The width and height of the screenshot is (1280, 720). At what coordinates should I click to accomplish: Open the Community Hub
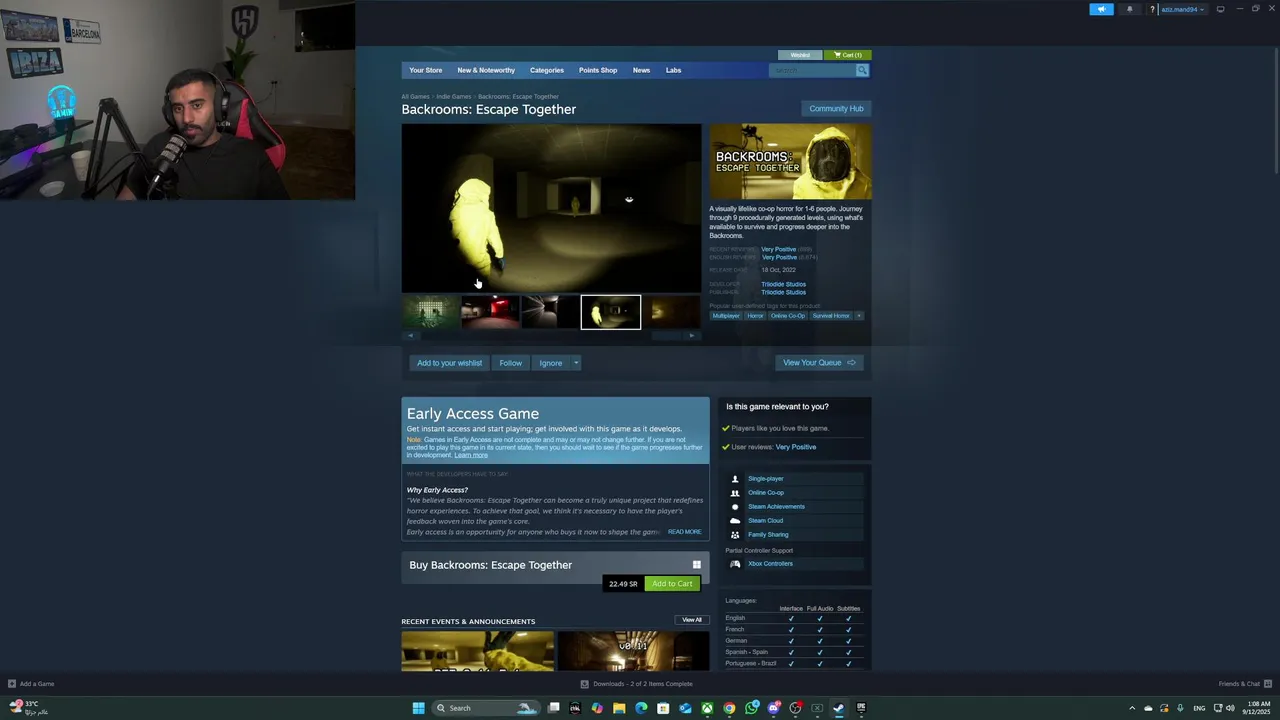click(836, 108)
